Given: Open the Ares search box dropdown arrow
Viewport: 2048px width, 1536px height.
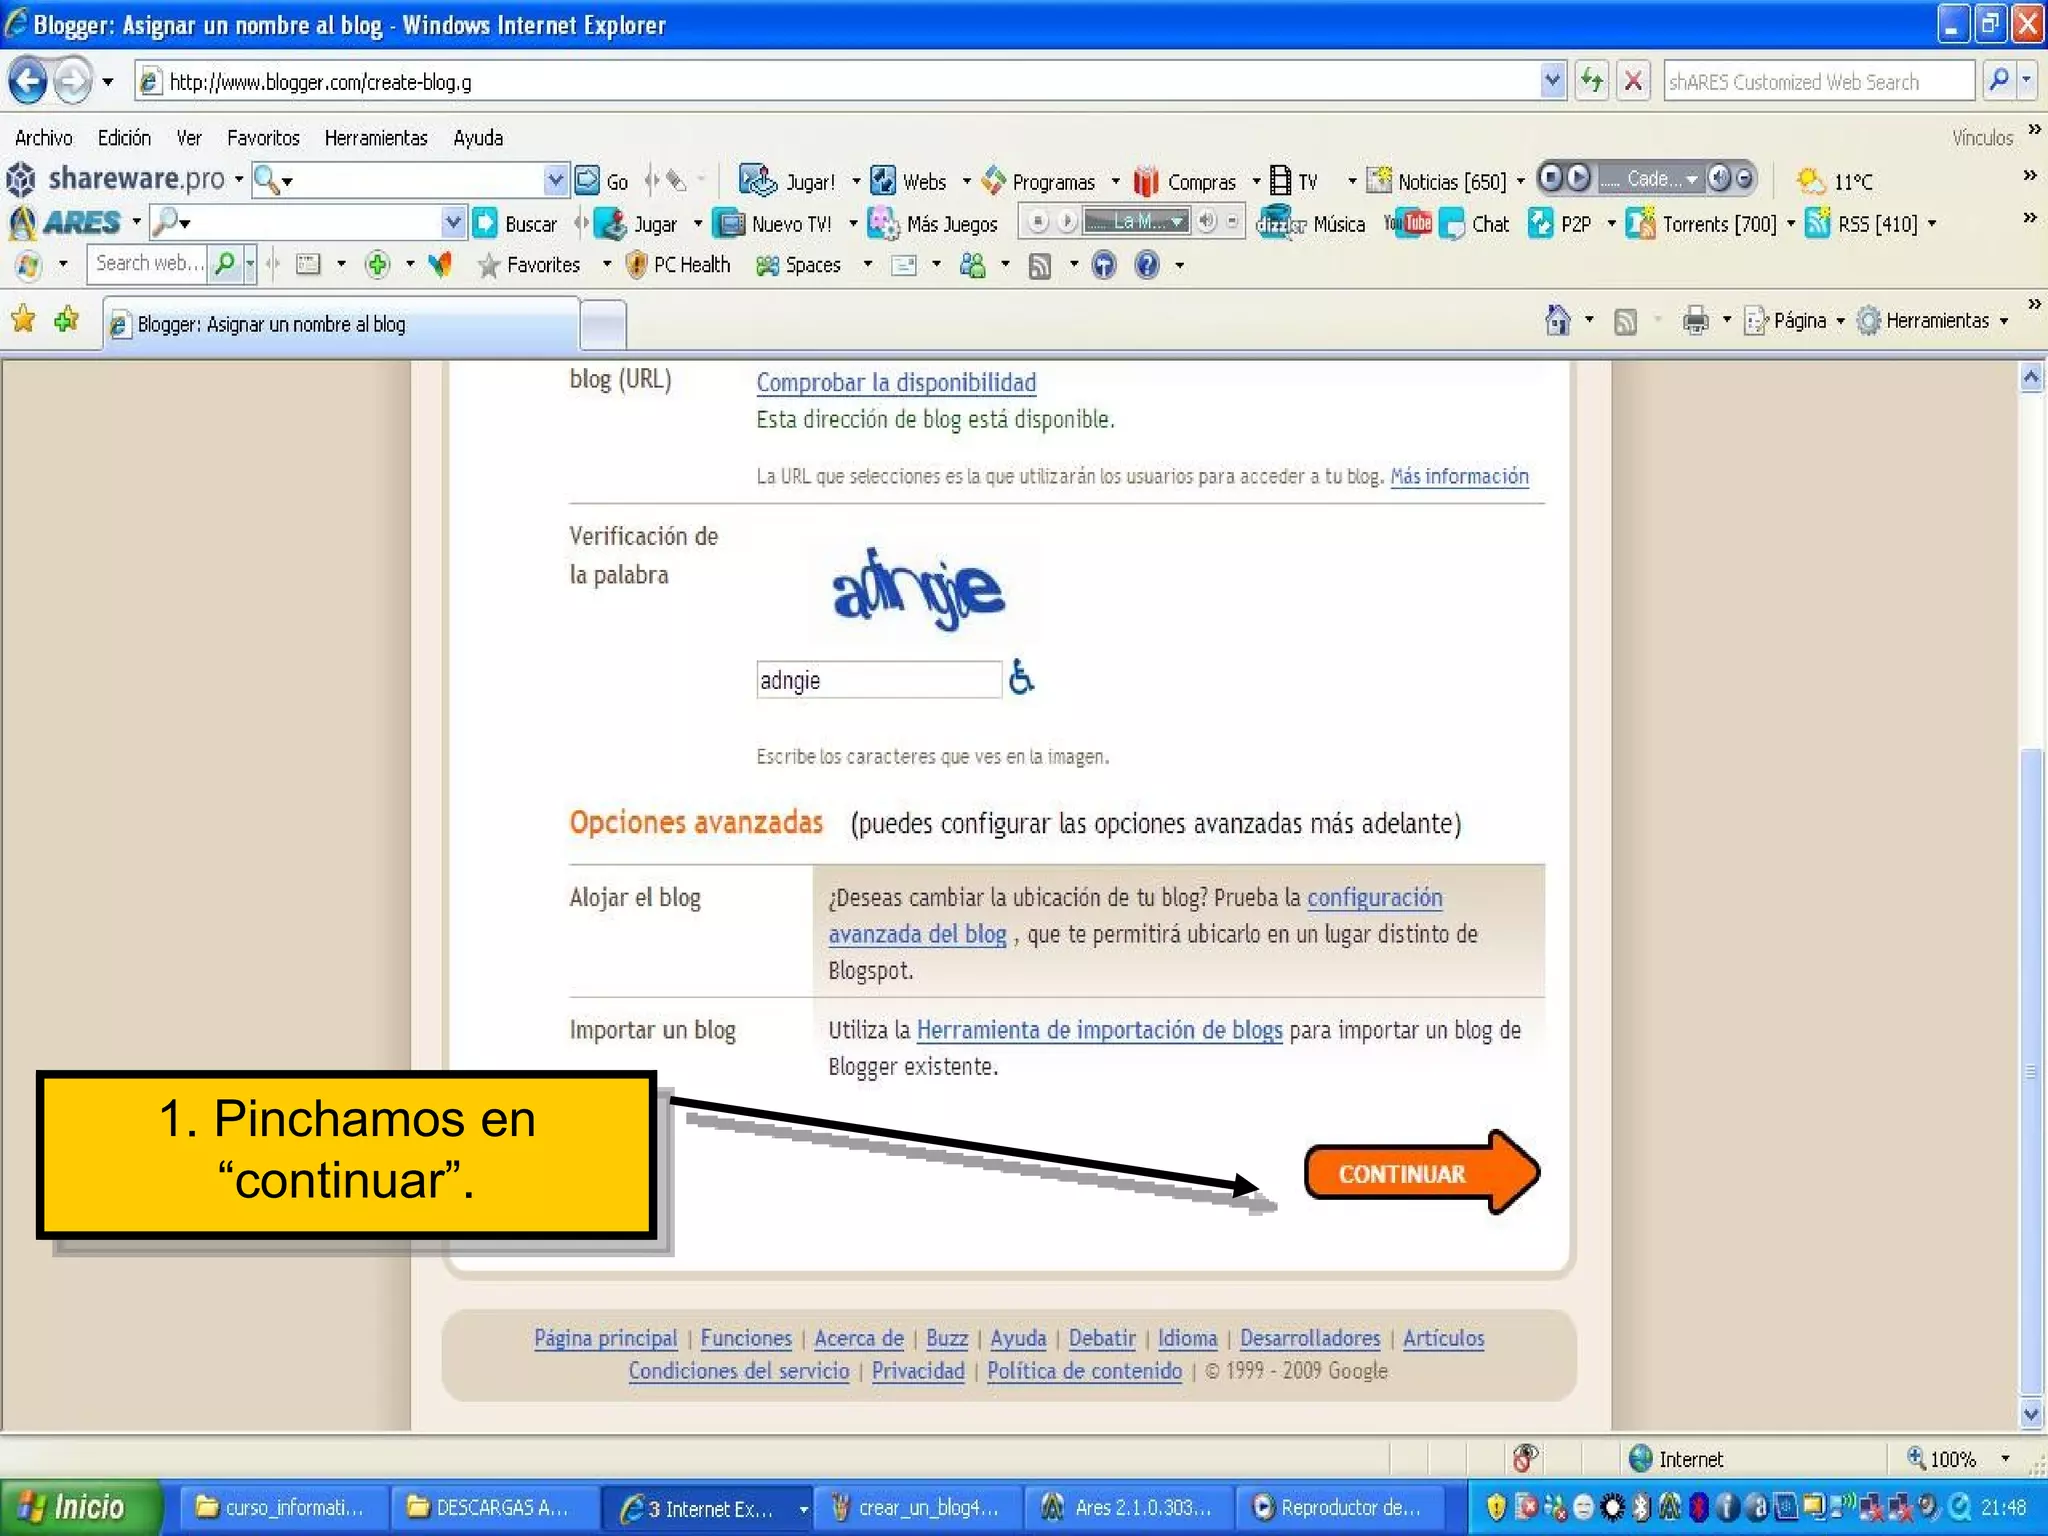Looking at the screenshot, I should click(x=452, y=222).
